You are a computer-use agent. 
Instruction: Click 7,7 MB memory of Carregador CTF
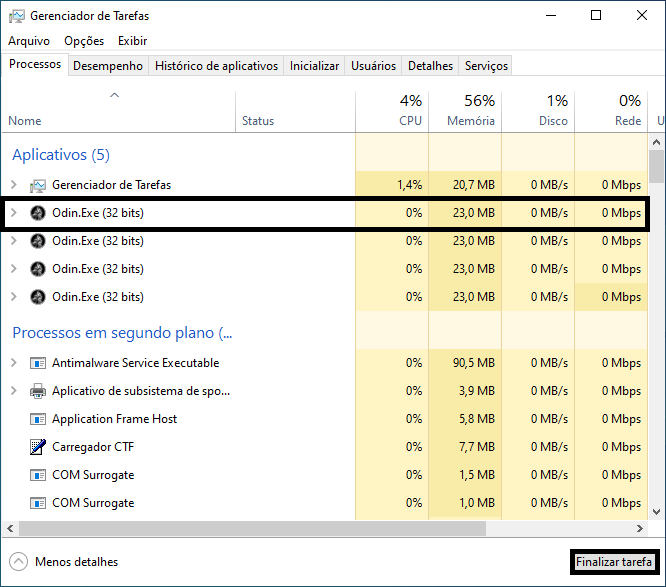pos(477,447)
